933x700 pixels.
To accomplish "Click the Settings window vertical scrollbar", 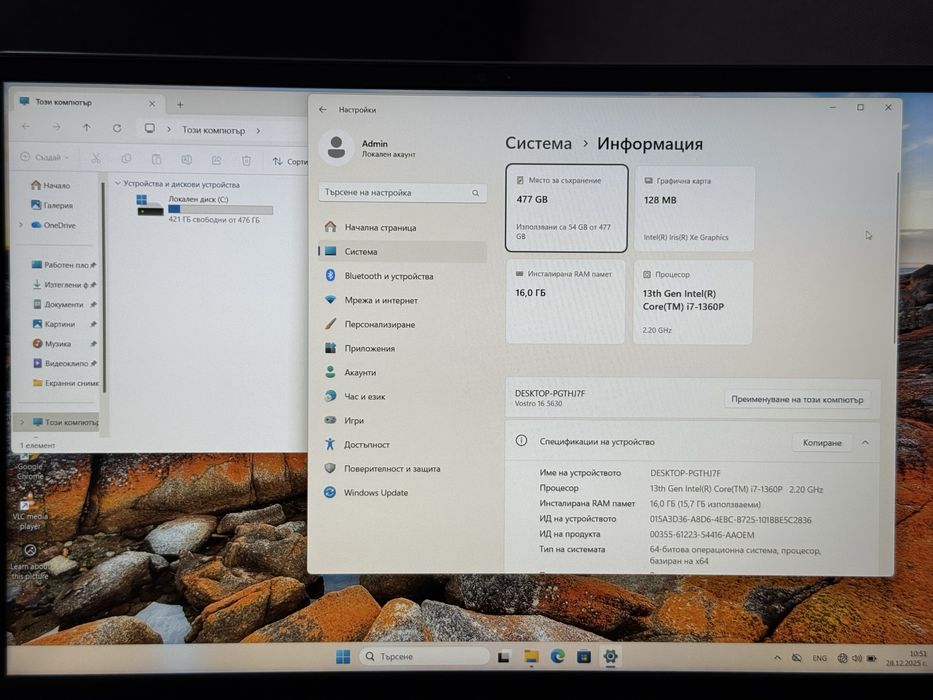I will [x=896, y=257].
